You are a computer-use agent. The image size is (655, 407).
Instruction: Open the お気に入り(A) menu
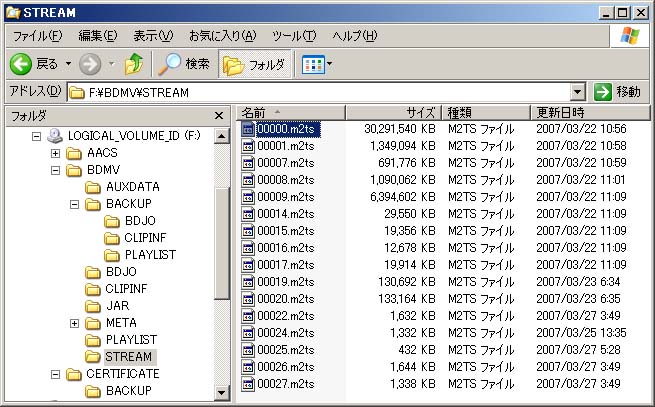[x=223, y=36]
